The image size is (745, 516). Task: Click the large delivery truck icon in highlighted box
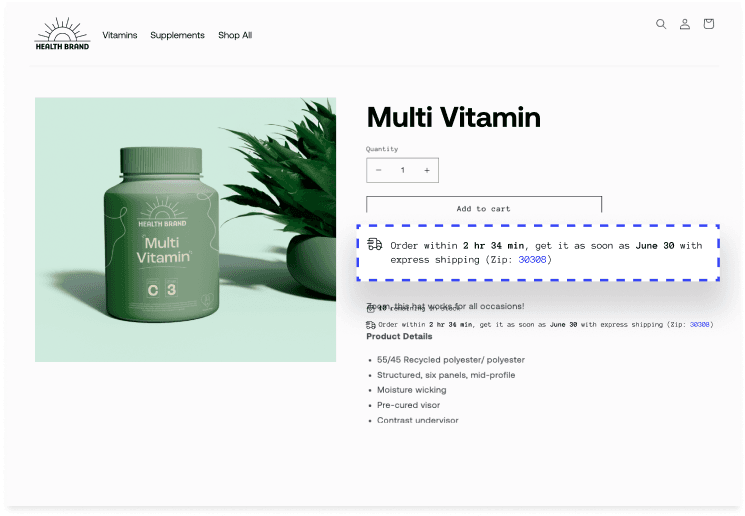click(x=375, y=244)
